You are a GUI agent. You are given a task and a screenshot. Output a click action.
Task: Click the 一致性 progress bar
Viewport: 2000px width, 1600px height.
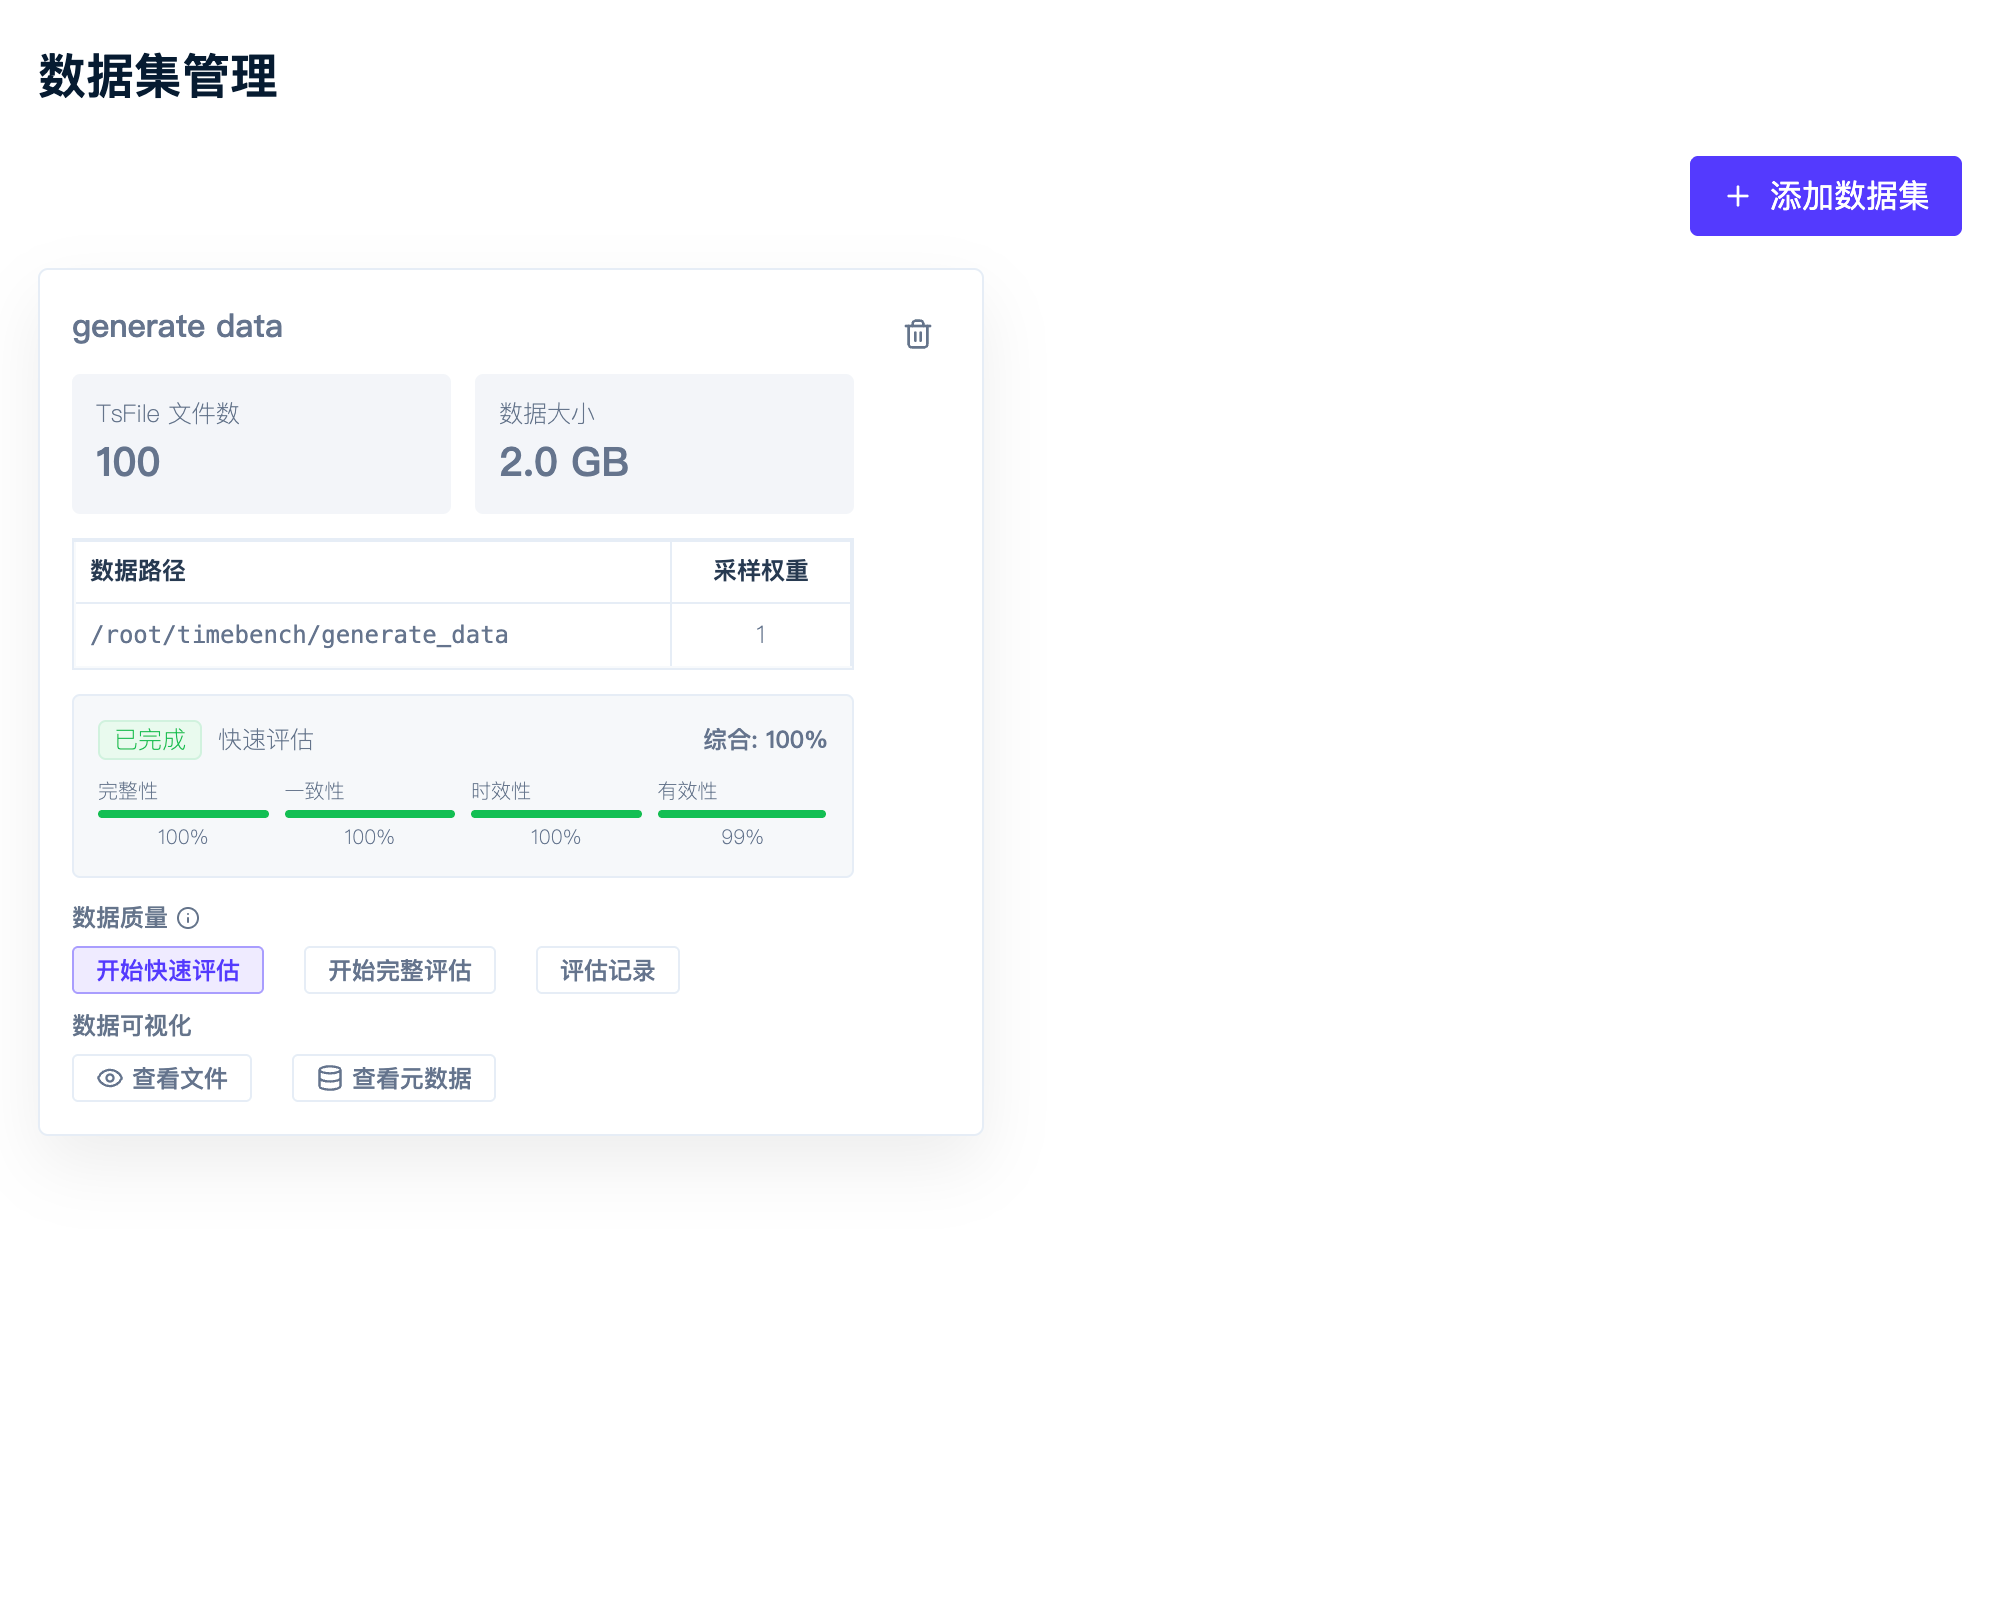tap(370, 814)
